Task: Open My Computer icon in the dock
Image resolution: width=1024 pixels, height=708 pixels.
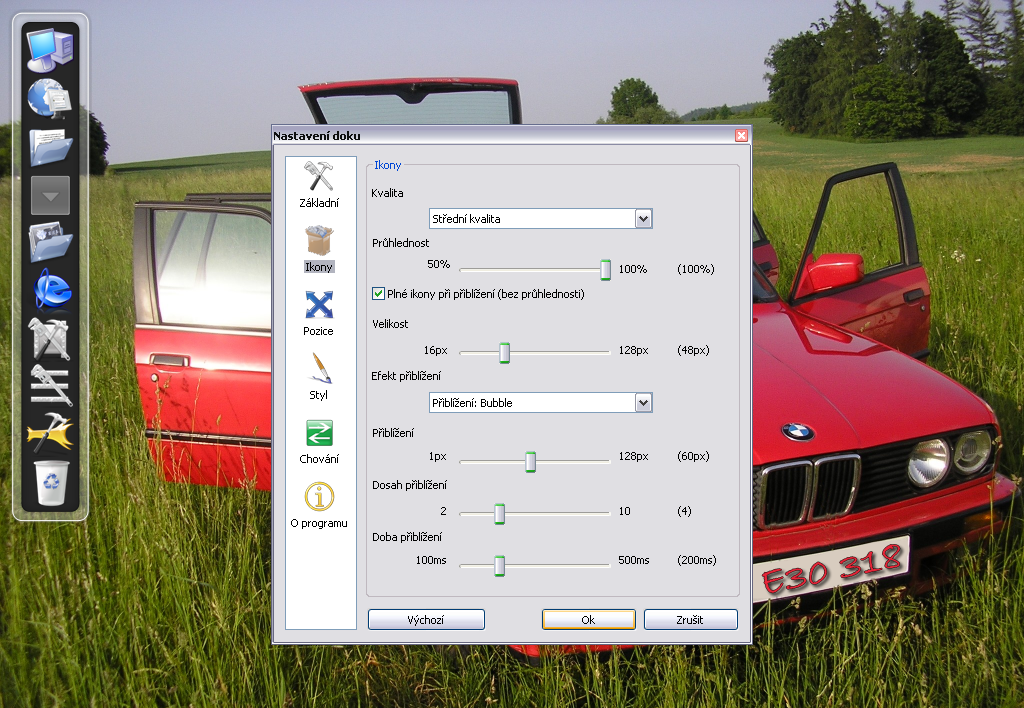Action: coord(50,50)
